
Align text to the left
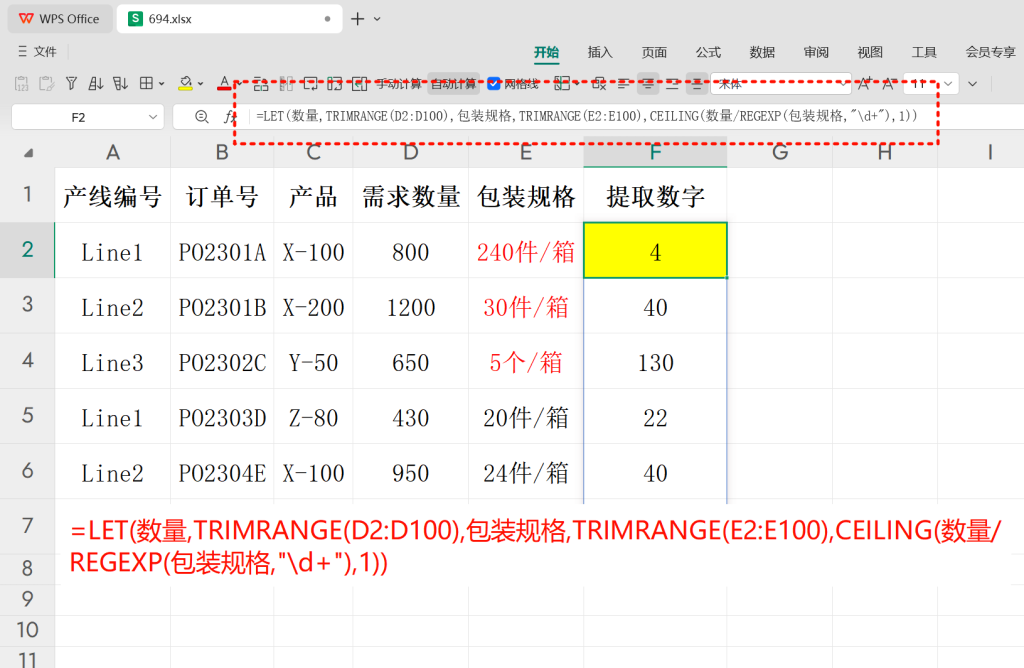pos(623,84)
